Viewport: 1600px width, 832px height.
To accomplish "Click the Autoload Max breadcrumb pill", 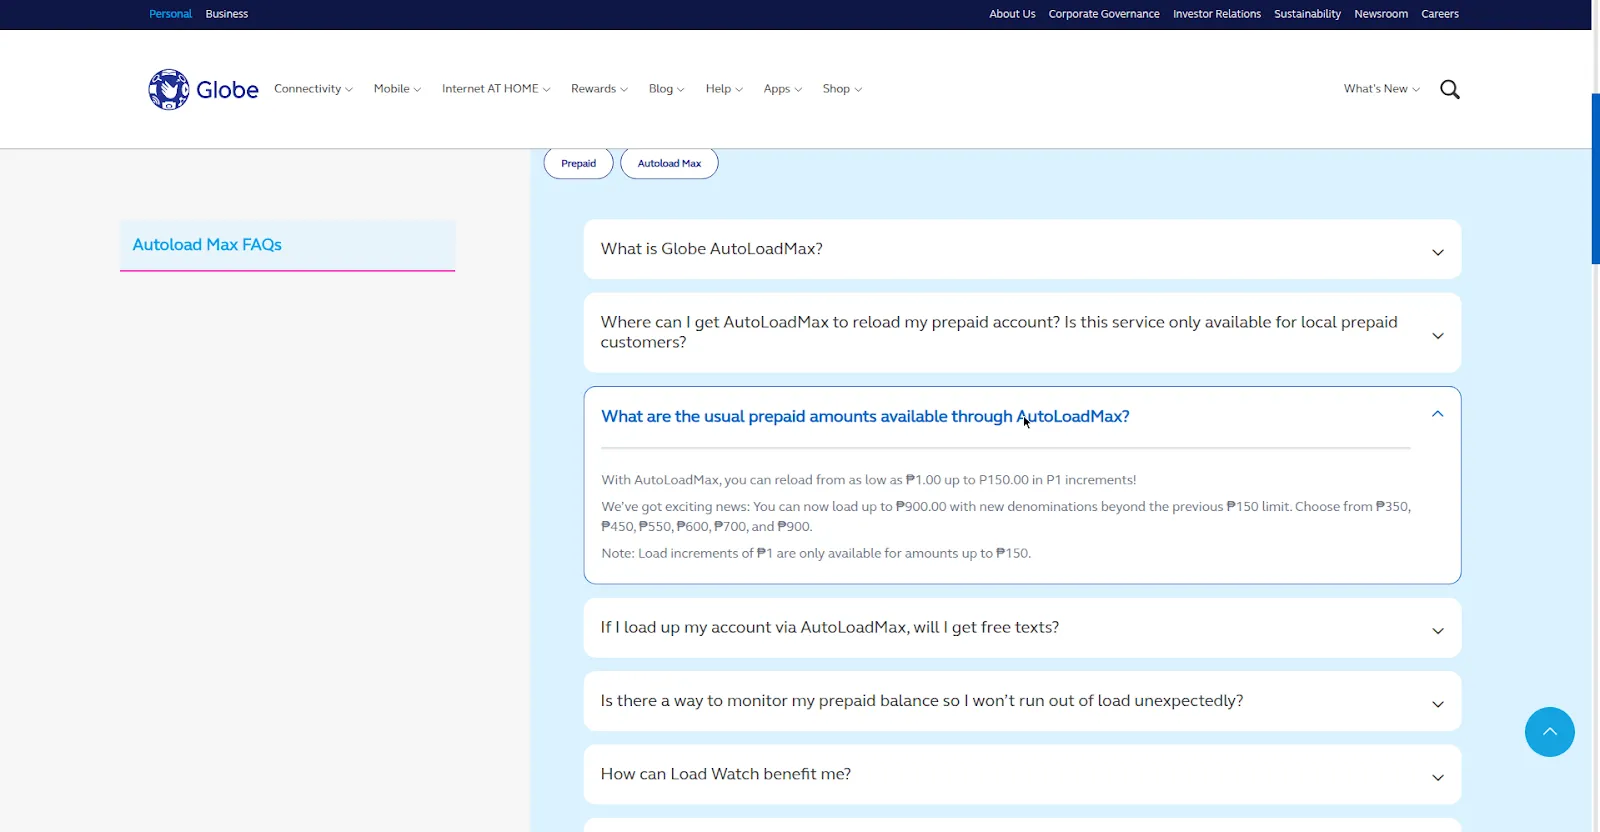I will 669,163.
